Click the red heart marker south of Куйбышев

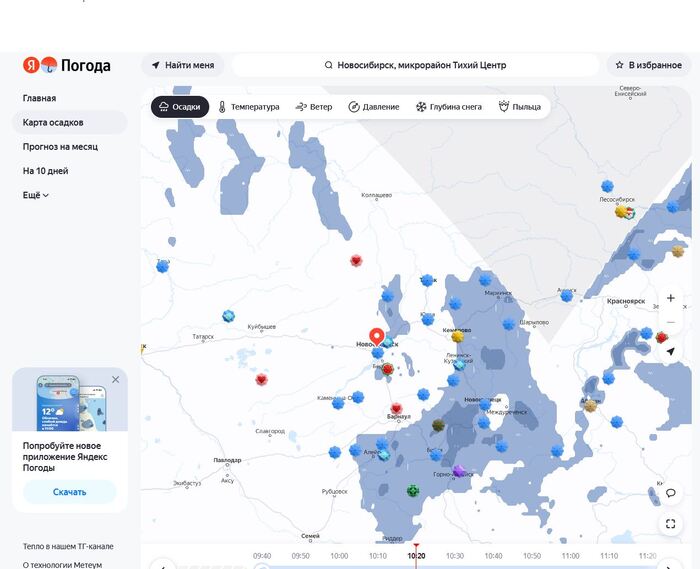(262, 379)
